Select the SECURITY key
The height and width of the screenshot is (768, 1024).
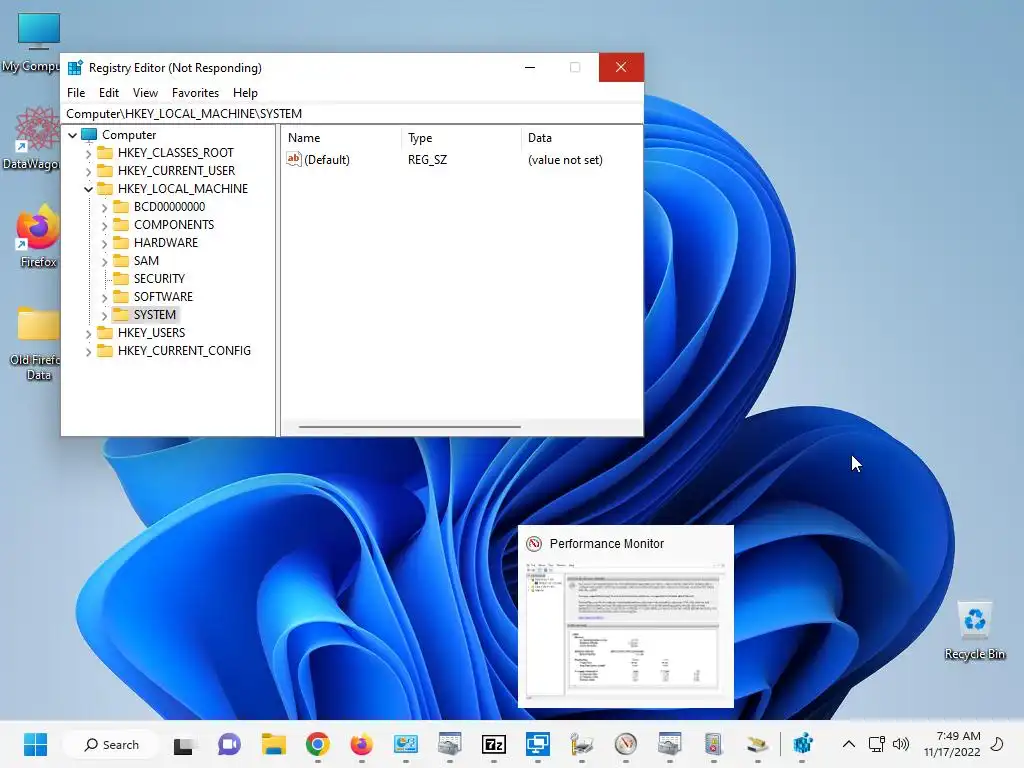click(159, 278)
